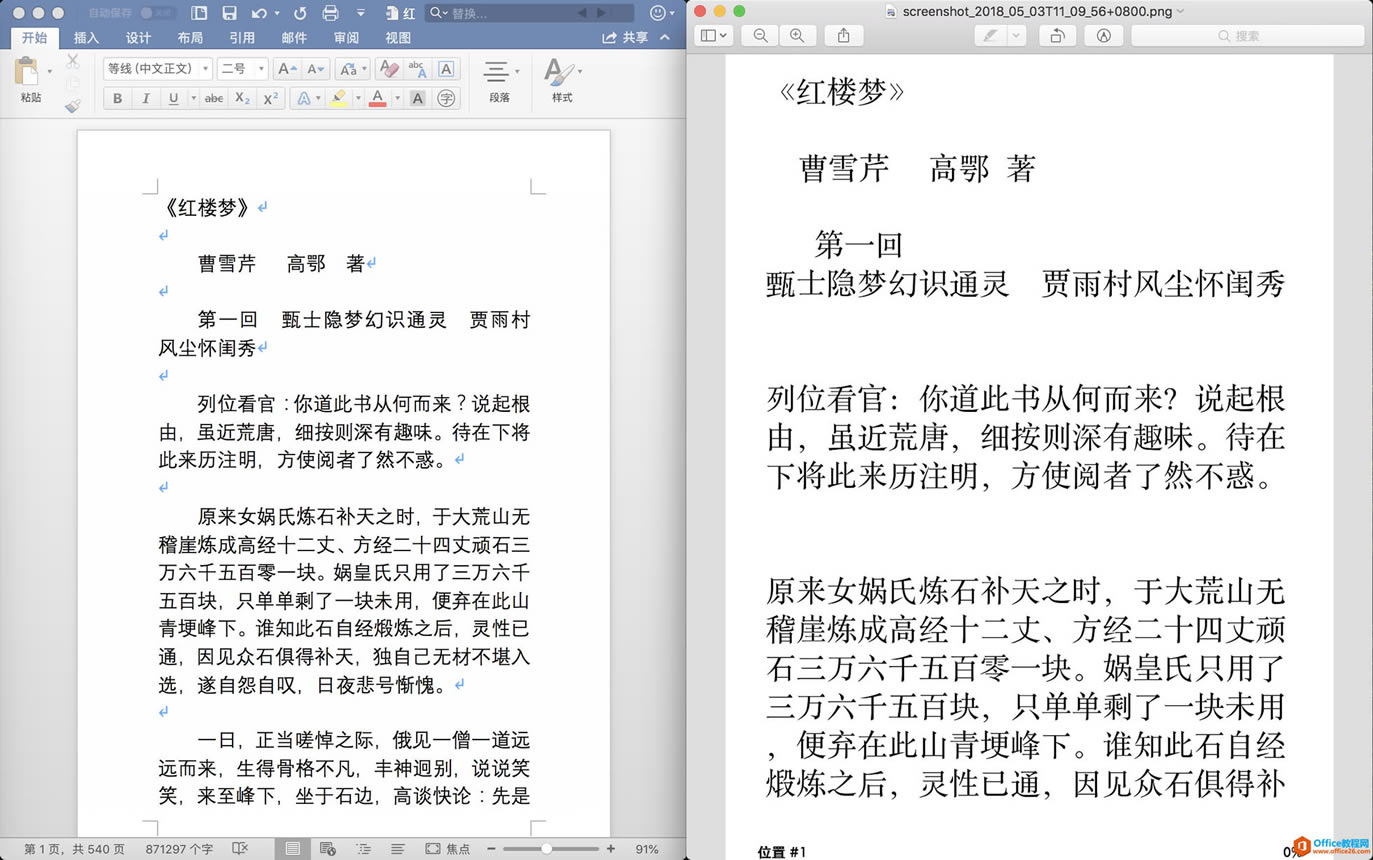Open the 样式 styles panel
The height and width of the screenshot is (860, 1373).
pyautogui.click(x=561, y=80)
